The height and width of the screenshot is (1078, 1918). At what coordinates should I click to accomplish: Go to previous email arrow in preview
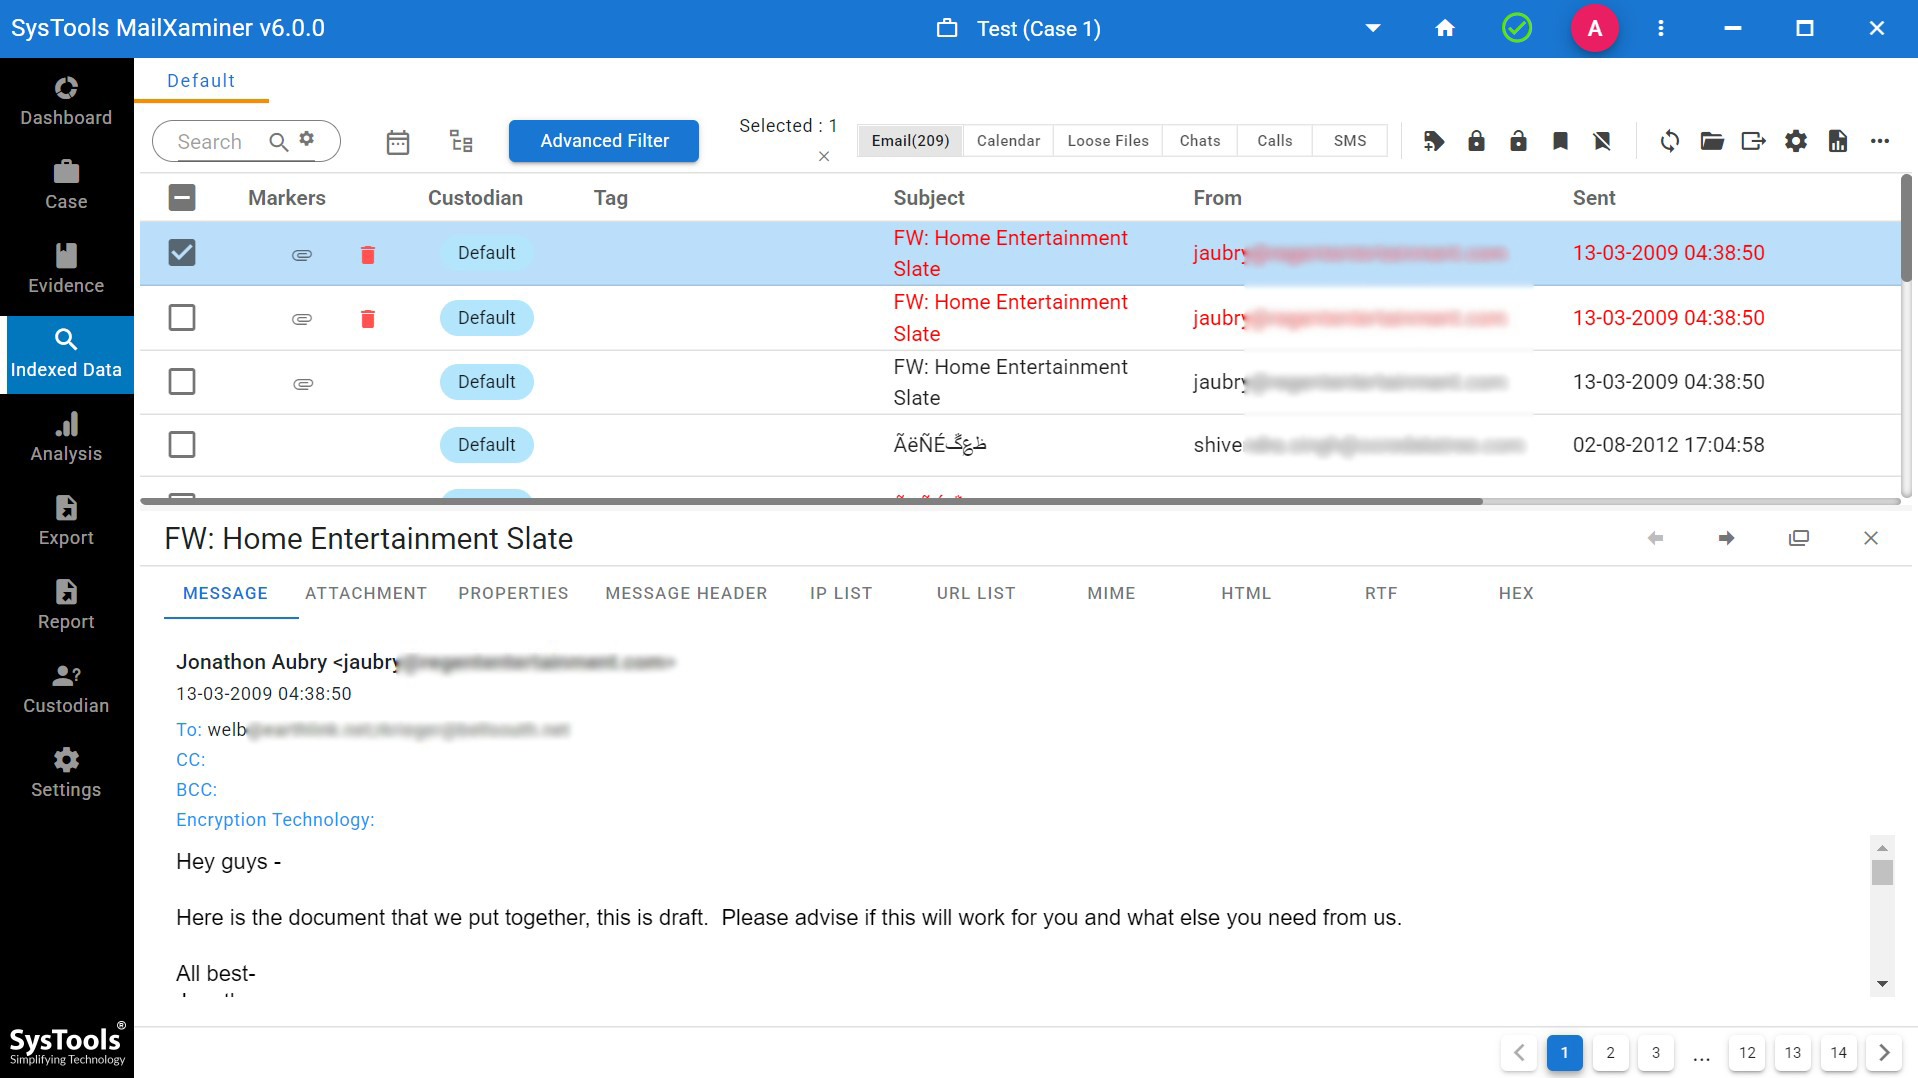pos(1655,538)
